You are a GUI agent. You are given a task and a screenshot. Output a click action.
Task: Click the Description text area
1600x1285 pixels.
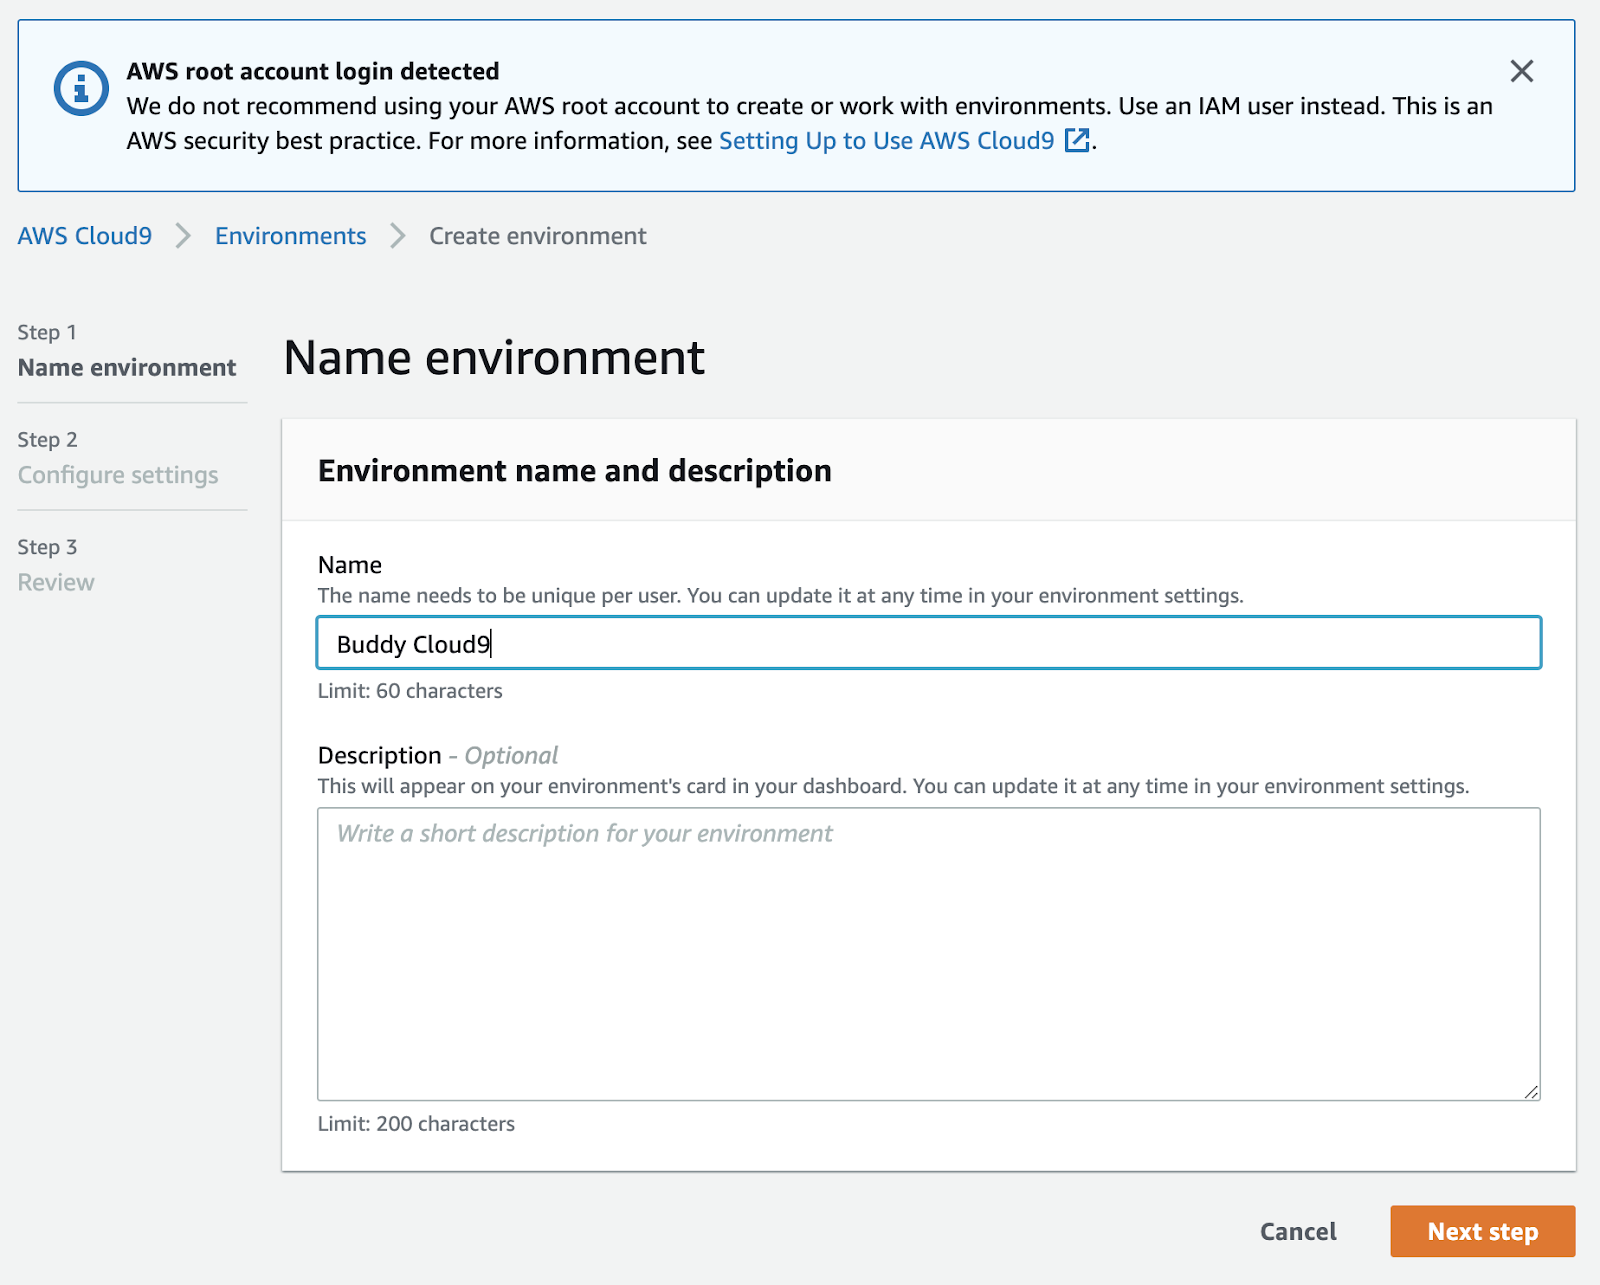coord(929,954)
